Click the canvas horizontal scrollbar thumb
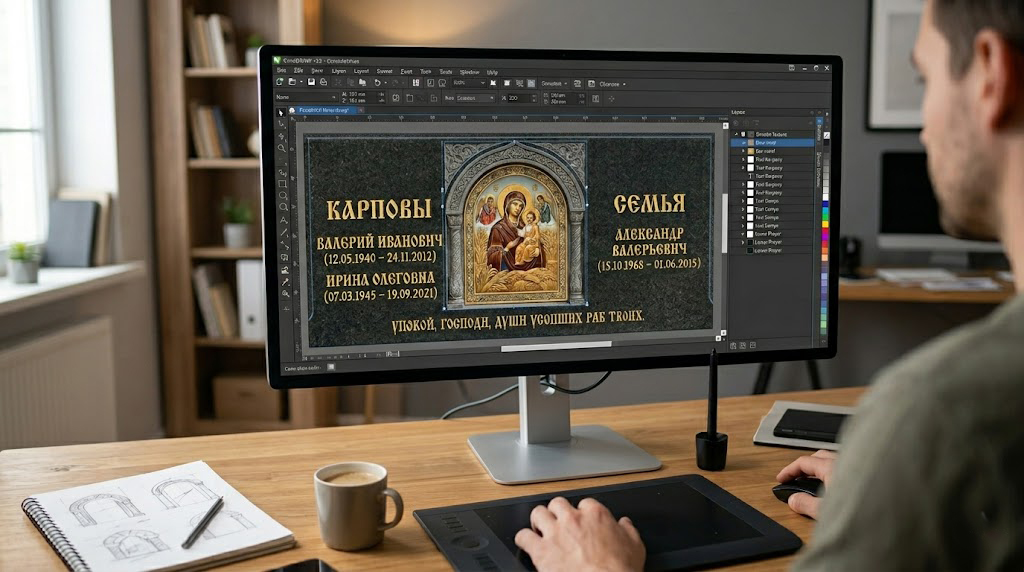Image resolution: width=1024 pixels, height=572 pixels. (556, 347)
